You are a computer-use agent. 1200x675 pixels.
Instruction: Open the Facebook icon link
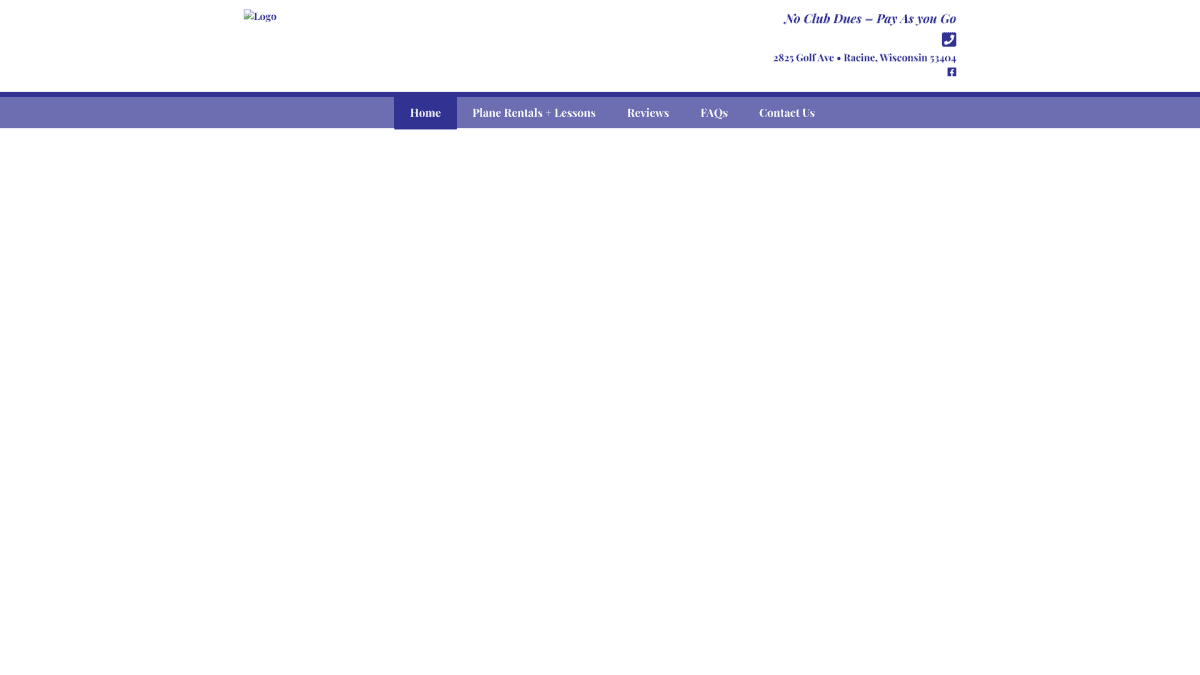tap(952, 72)
